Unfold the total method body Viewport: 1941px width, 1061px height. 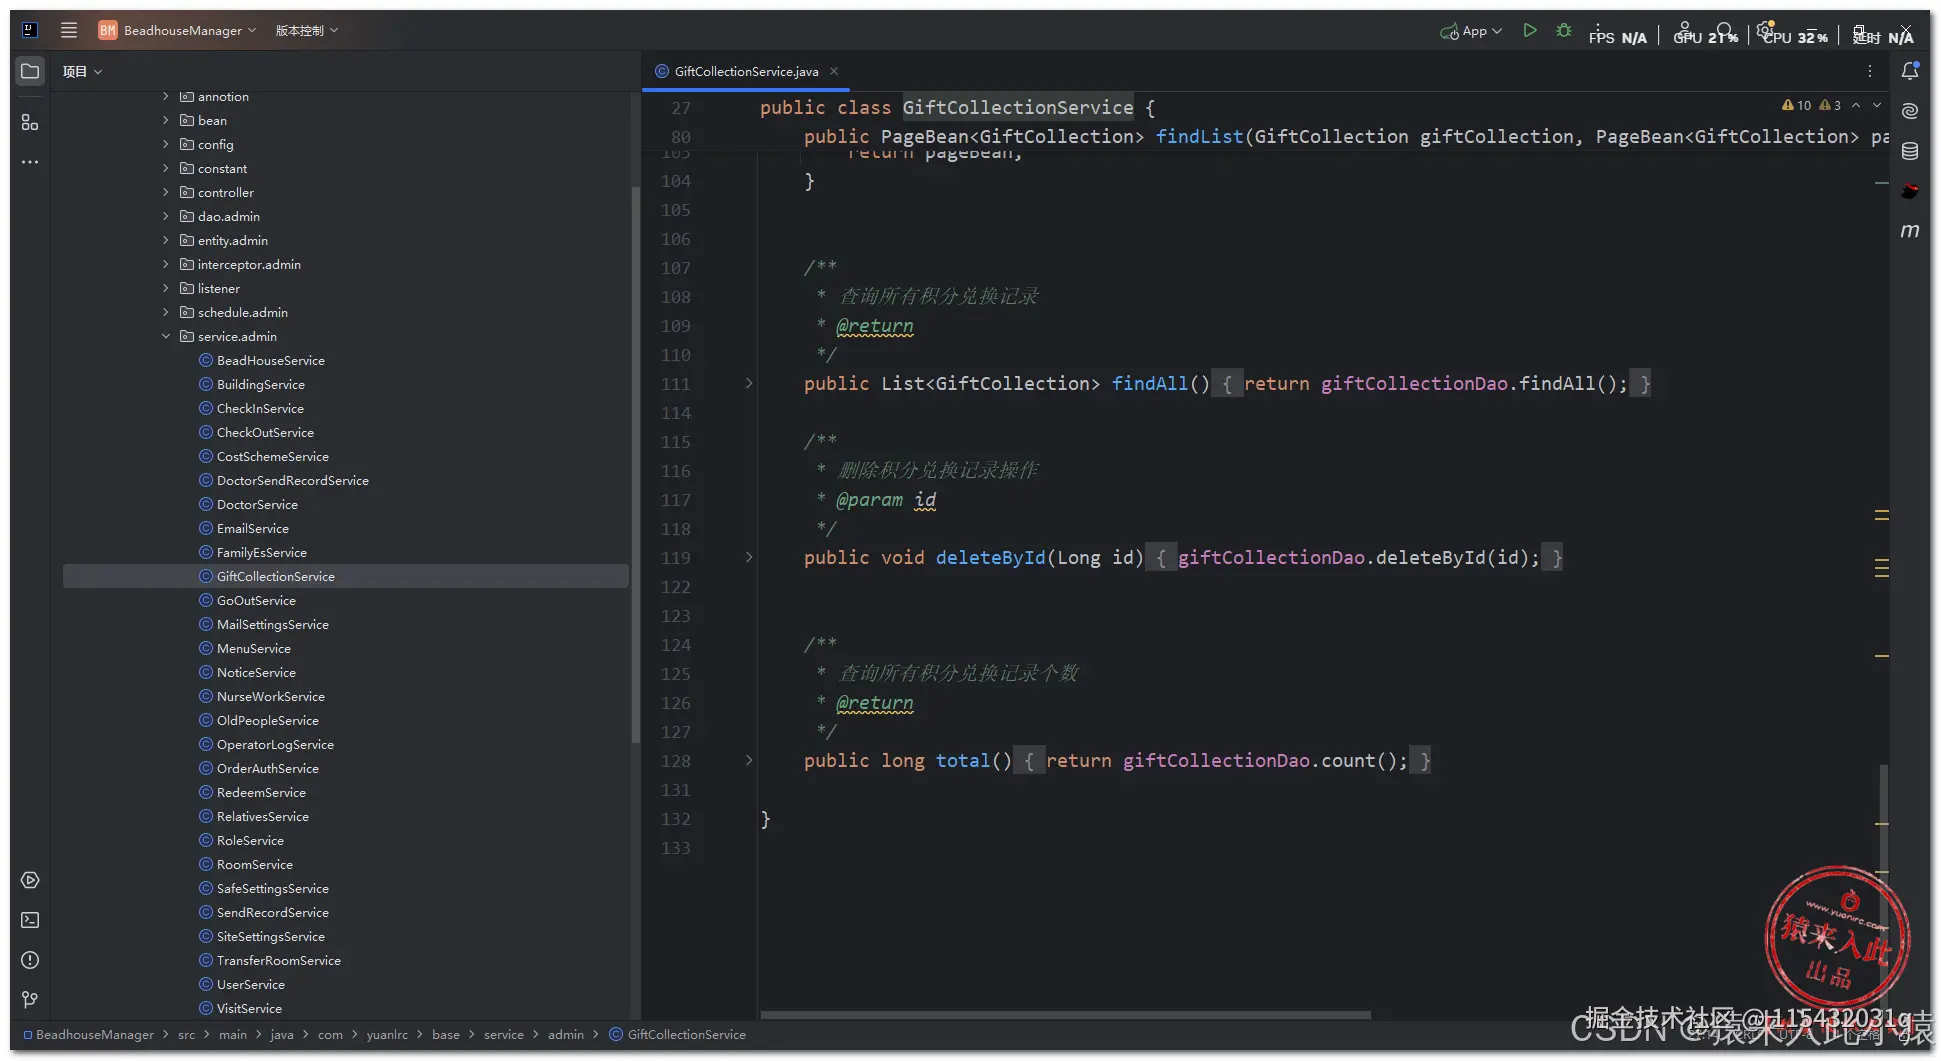tap(749, 760)
